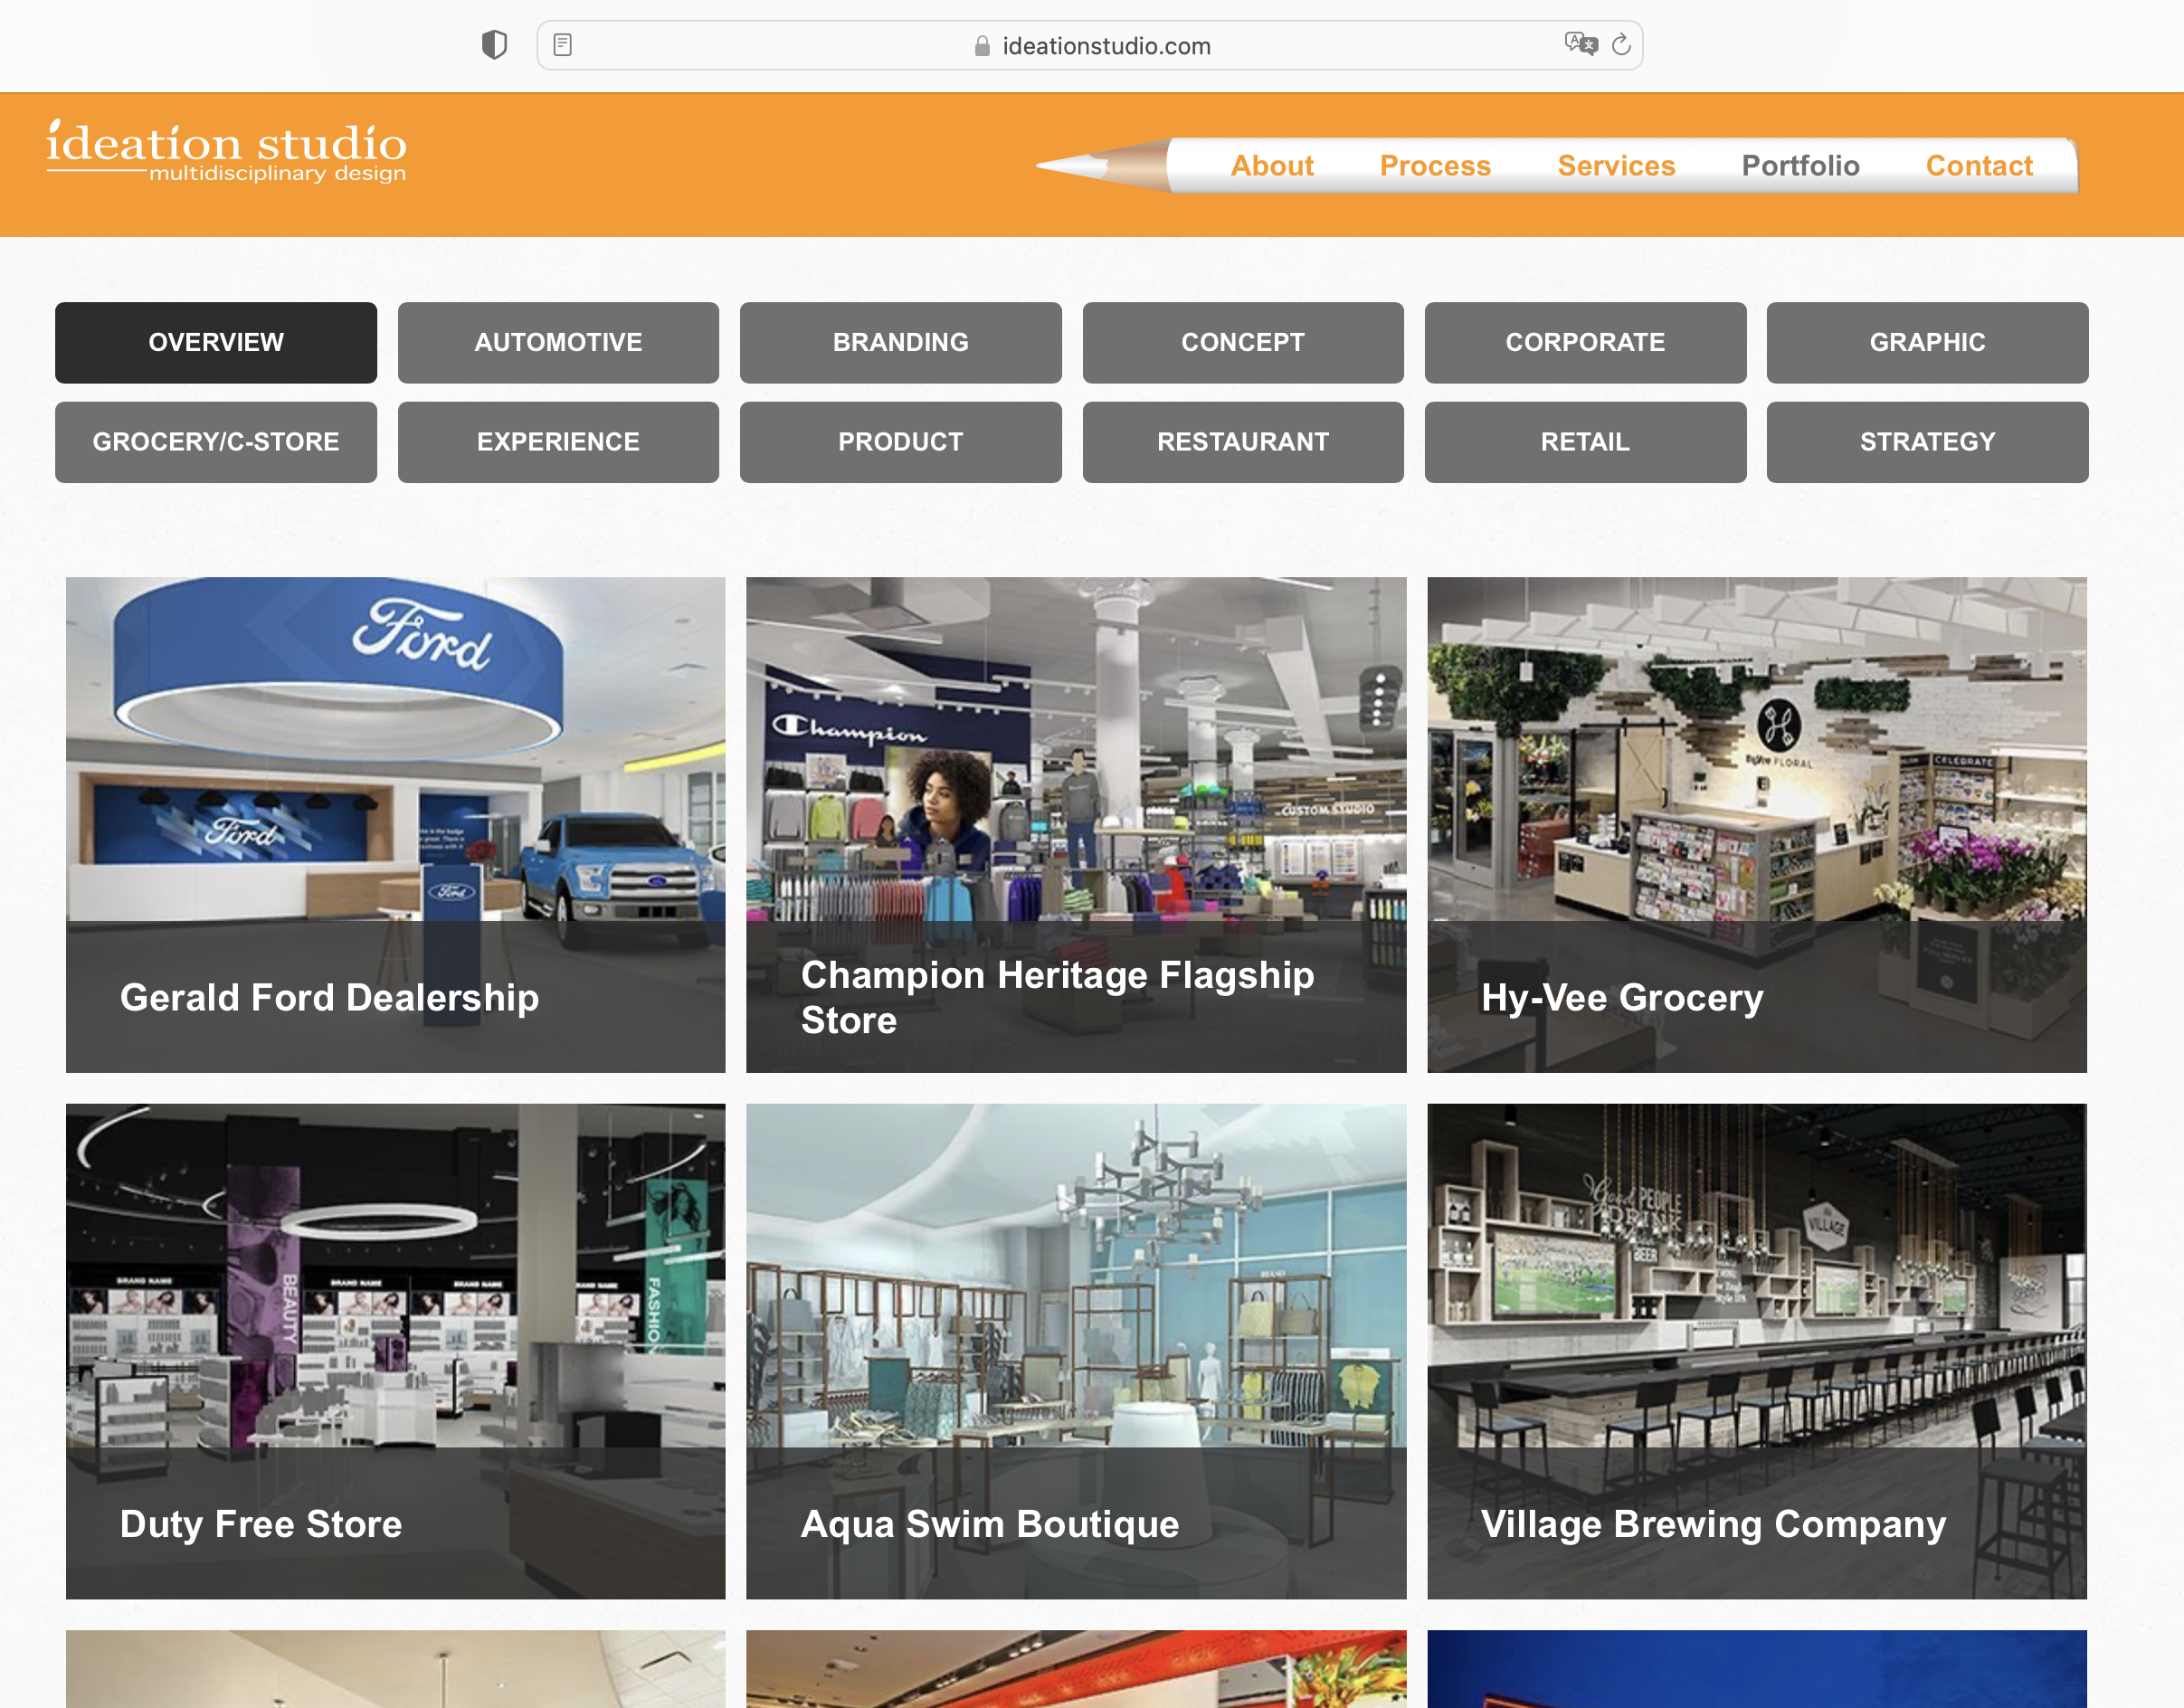Viewport: 2184px width, 1708px height.
Task: Click the privacy shield icon in Safari
Action: coord(494,45)
